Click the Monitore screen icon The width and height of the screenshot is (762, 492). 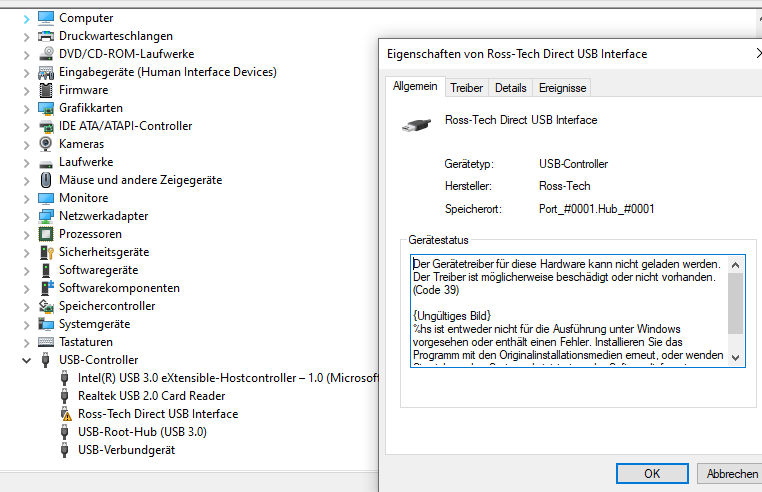(x=46, y=198)
